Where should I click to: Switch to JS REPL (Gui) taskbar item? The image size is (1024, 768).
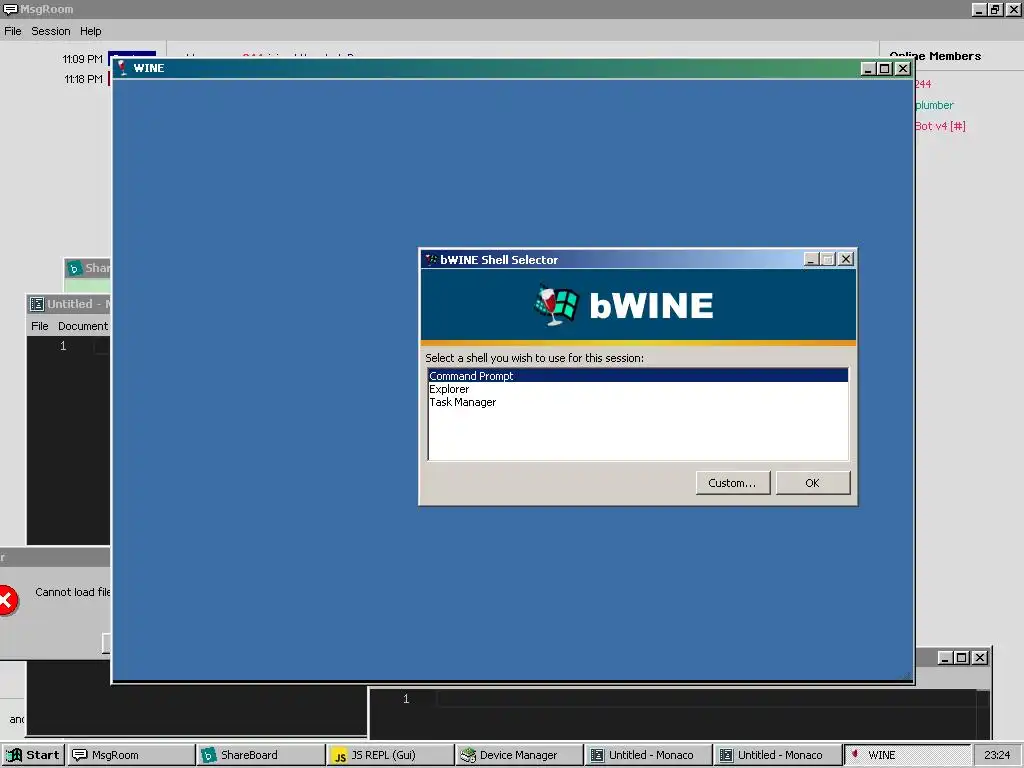[390, 755]
